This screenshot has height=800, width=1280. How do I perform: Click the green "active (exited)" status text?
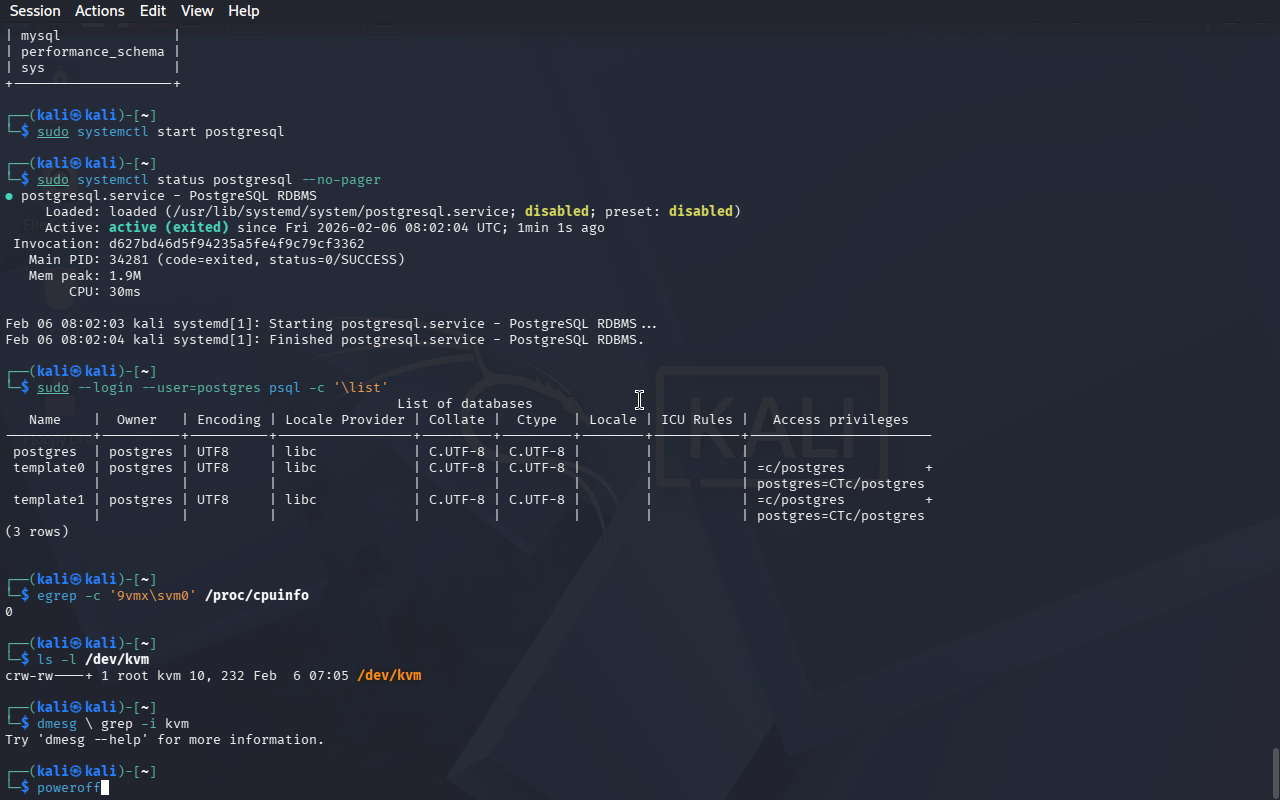(168, 228)
